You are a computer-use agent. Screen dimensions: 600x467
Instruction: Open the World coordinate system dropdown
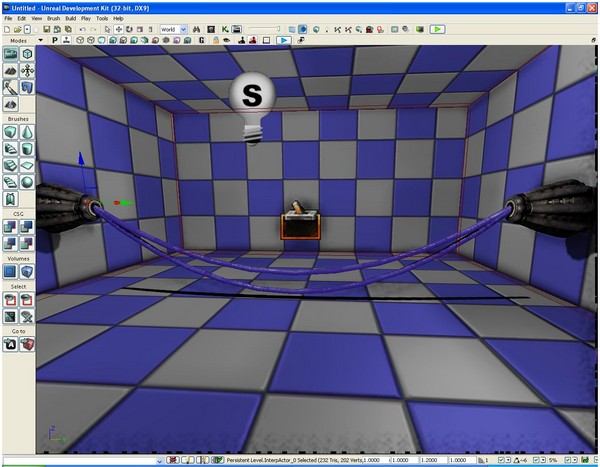pyautogui.click(x=173, y=29)
